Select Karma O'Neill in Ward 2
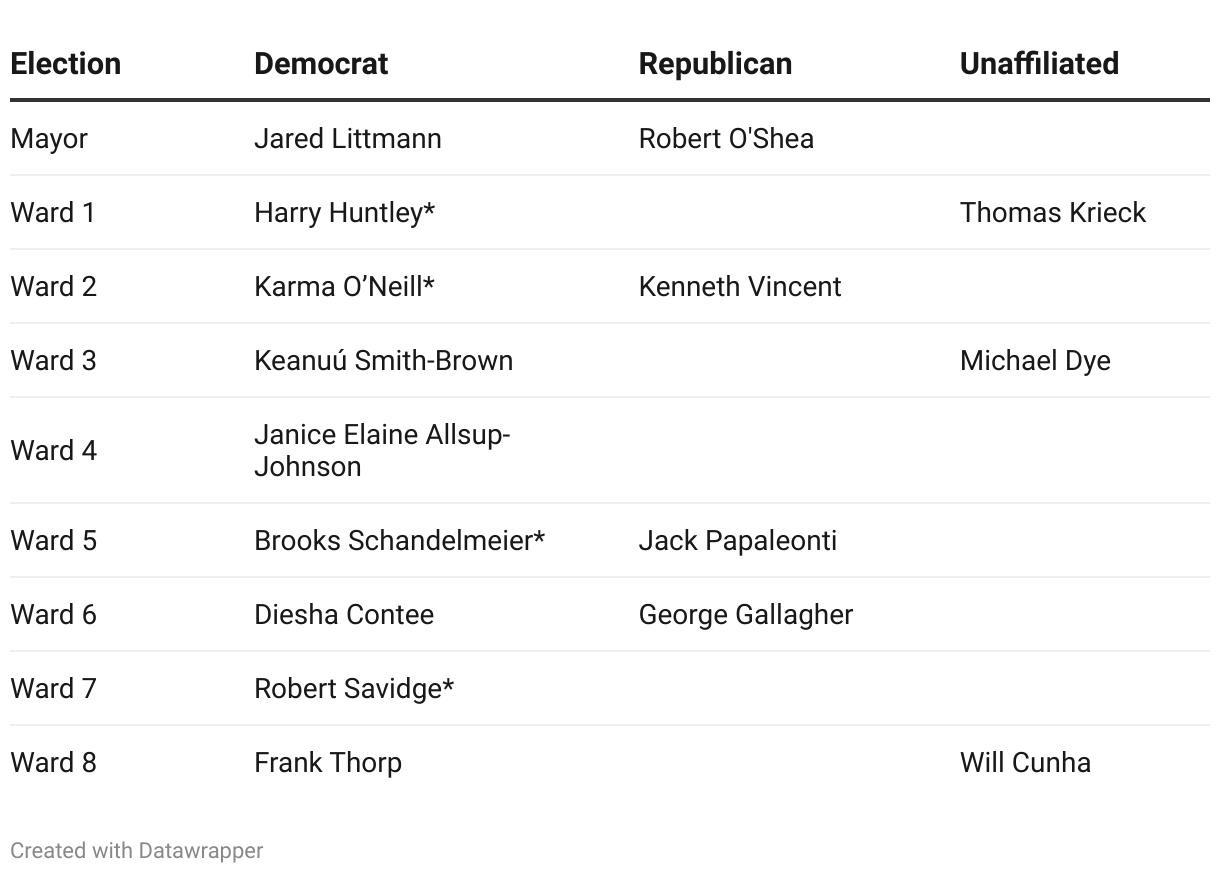Image resolution: width=1220 pixels, height=874 pixels. 344,286
